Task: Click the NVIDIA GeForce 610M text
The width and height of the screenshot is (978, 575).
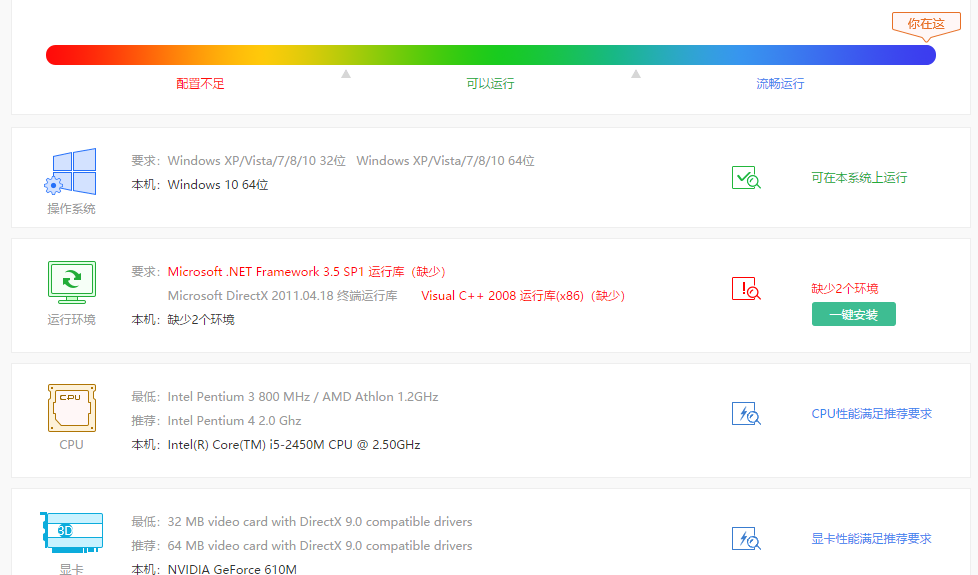Action: 232,569
